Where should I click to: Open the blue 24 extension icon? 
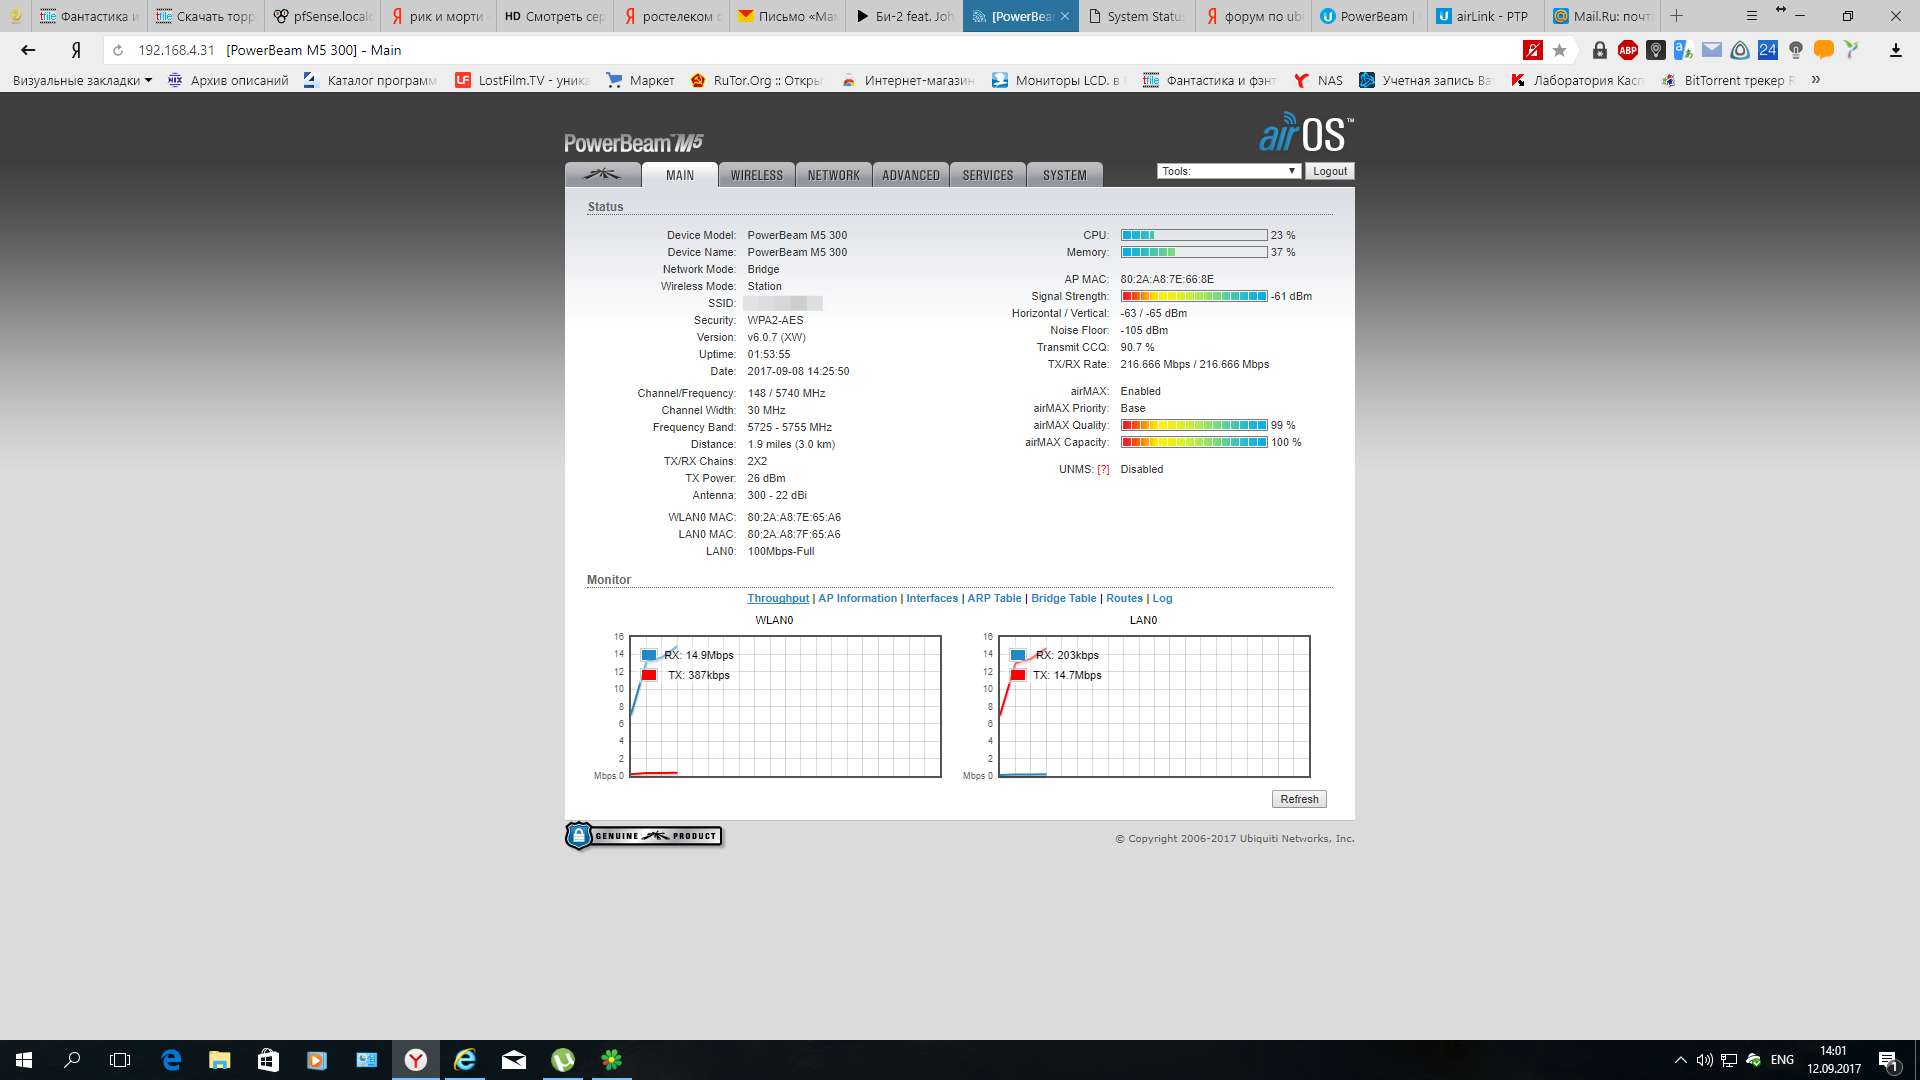tap(1768, 50)
